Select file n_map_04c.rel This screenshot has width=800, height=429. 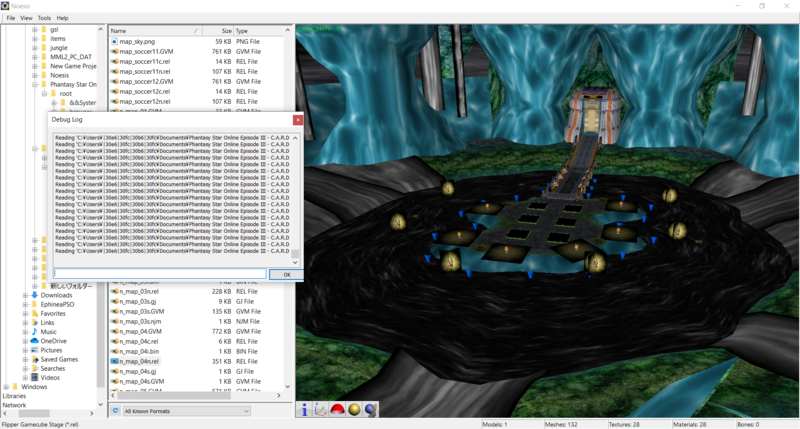[x=139, y=341]
